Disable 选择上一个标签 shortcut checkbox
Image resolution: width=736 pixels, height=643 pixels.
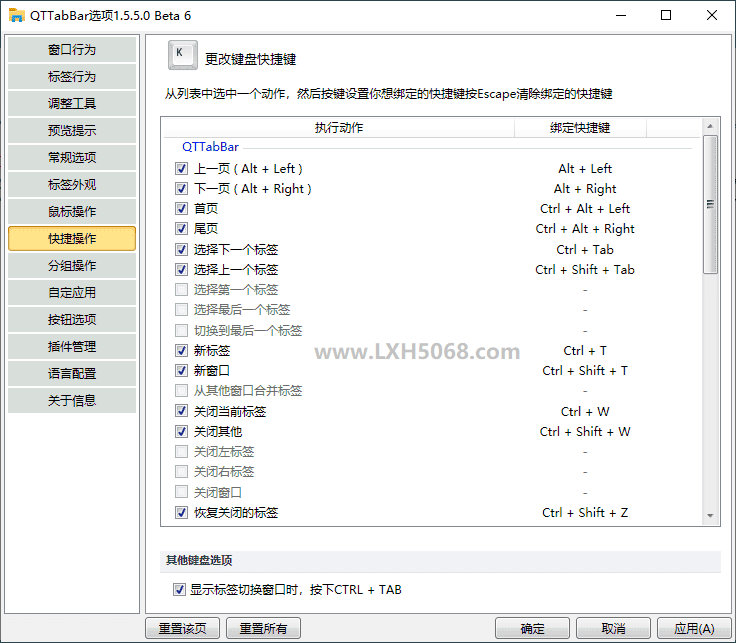(181, 269)
